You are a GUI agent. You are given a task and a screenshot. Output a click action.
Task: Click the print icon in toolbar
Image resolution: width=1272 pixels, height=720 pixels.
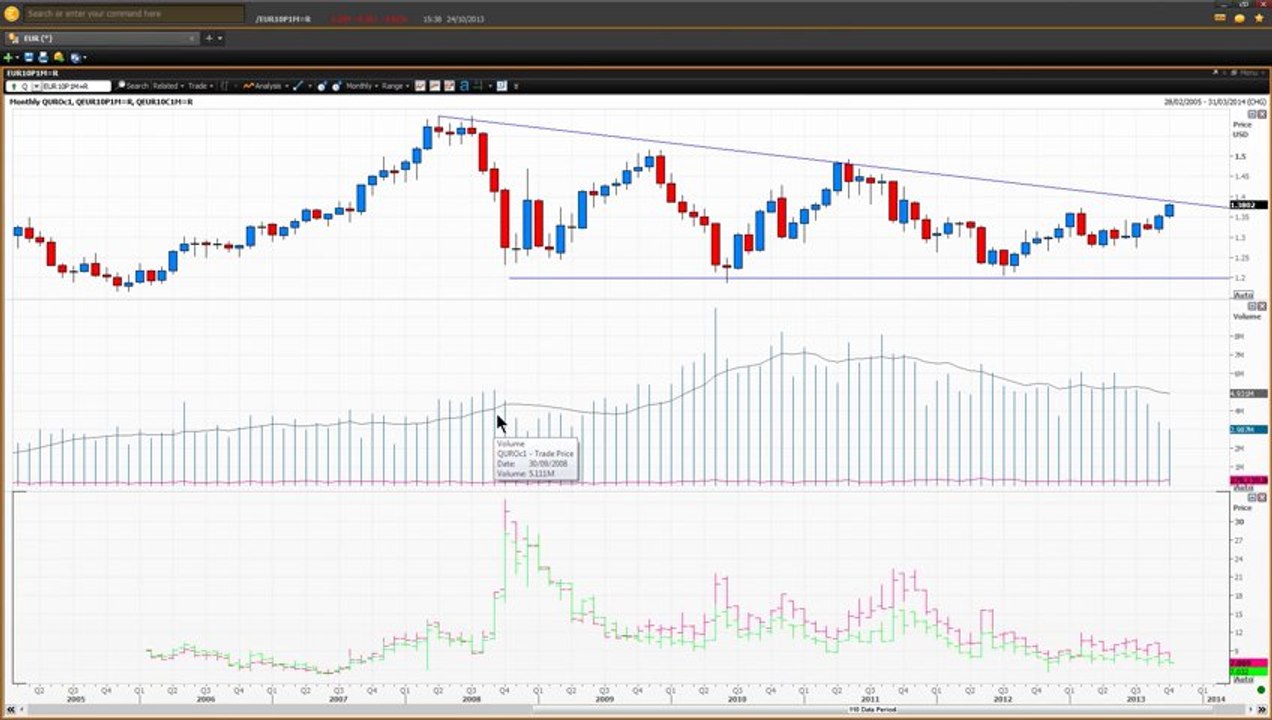click(x=43, y=57)
